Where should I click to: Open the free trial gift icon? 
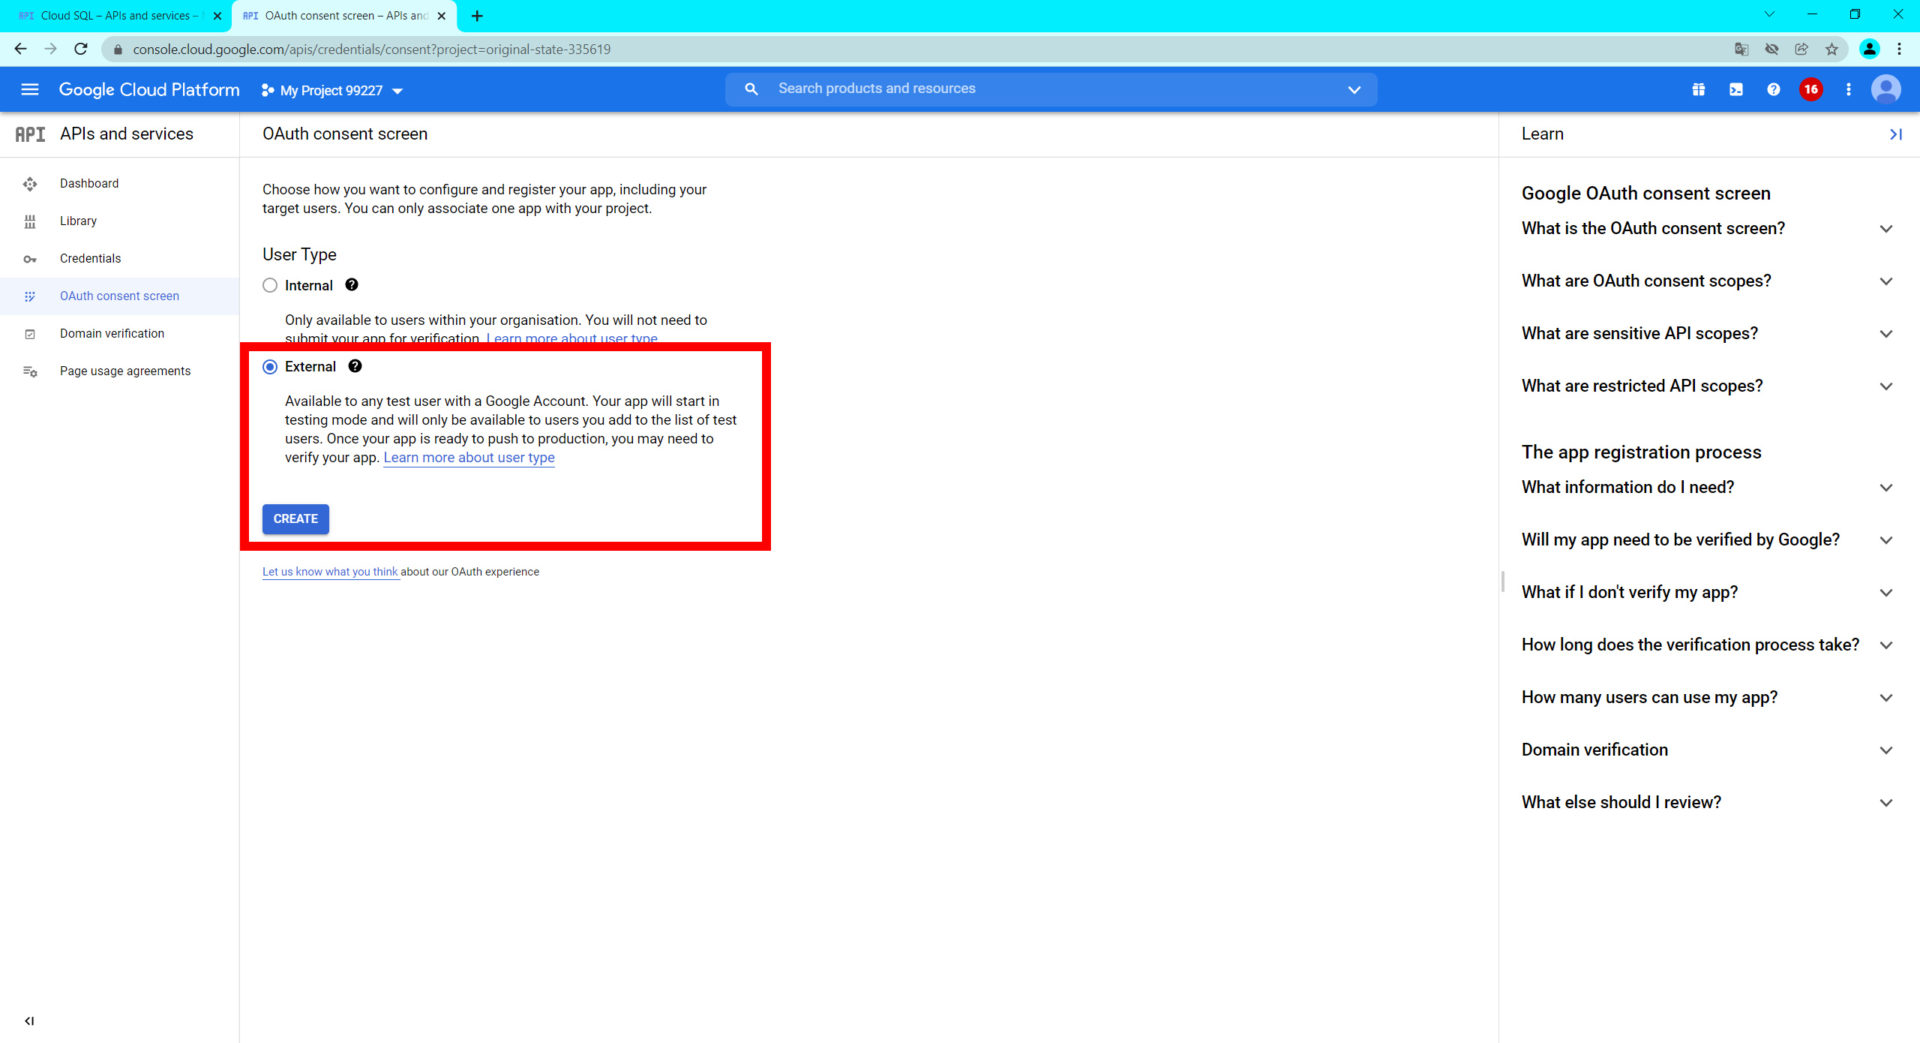(1698, 89)
